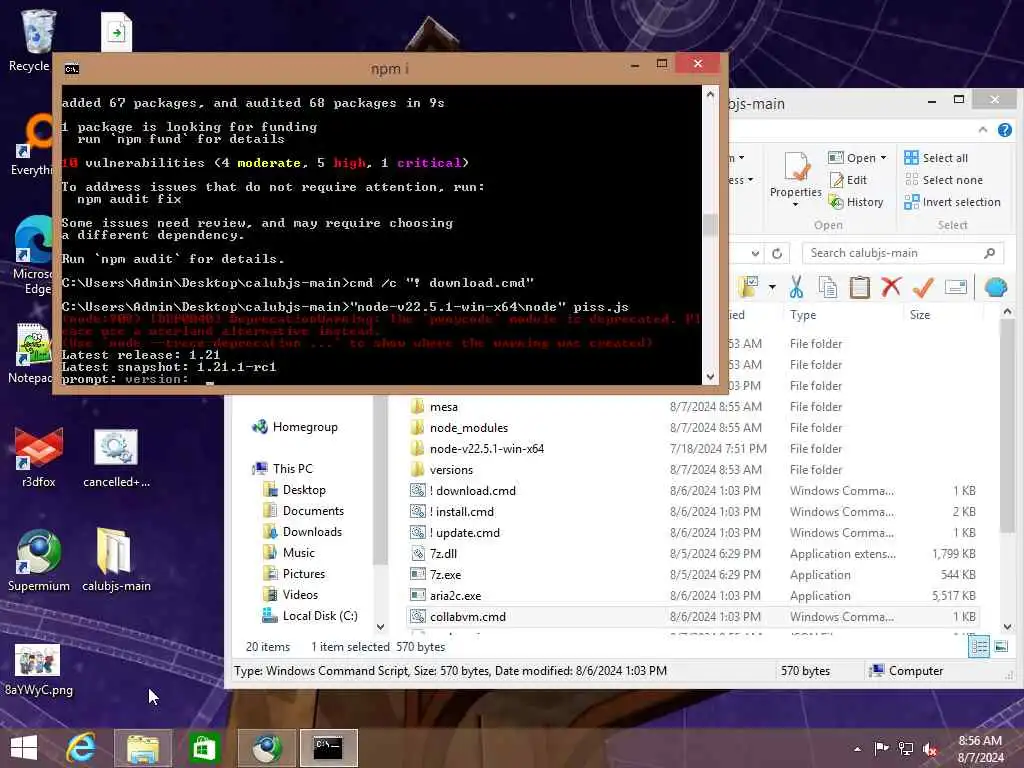Open Desktop in the navigation pane
The width and height of the screenshot is (1024, 768).
(x=295, y=490)
